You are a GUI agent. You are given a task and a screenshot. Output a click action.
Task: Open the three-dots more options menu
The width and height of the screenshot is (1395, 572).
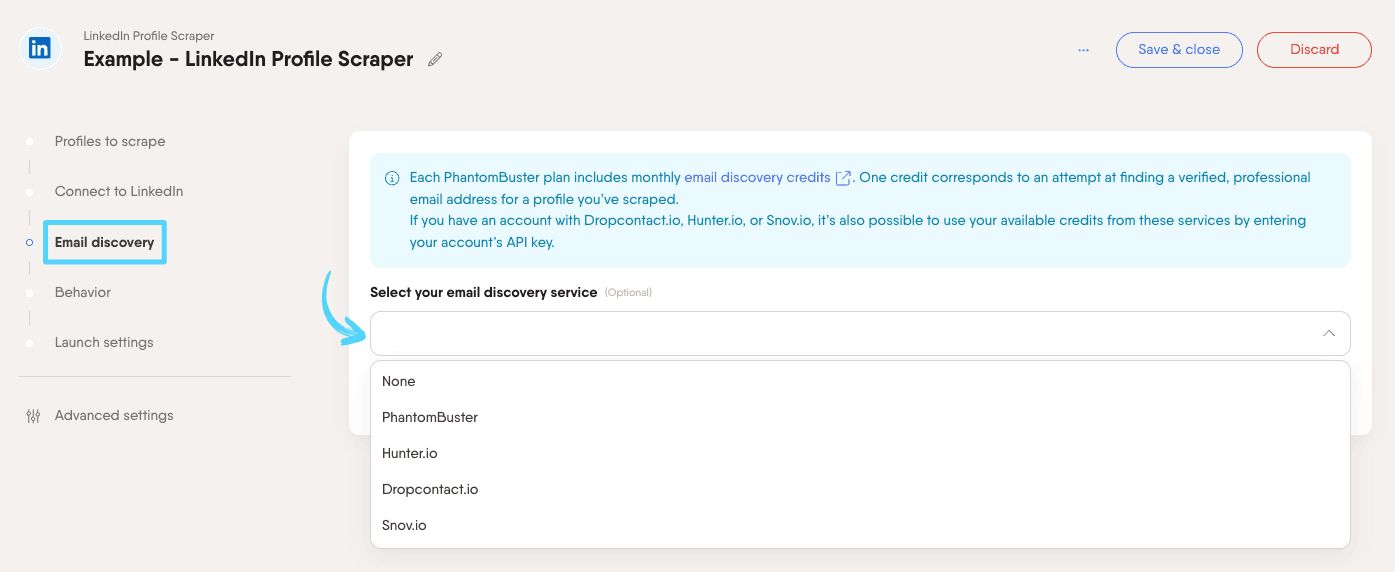coord(1083,49)
